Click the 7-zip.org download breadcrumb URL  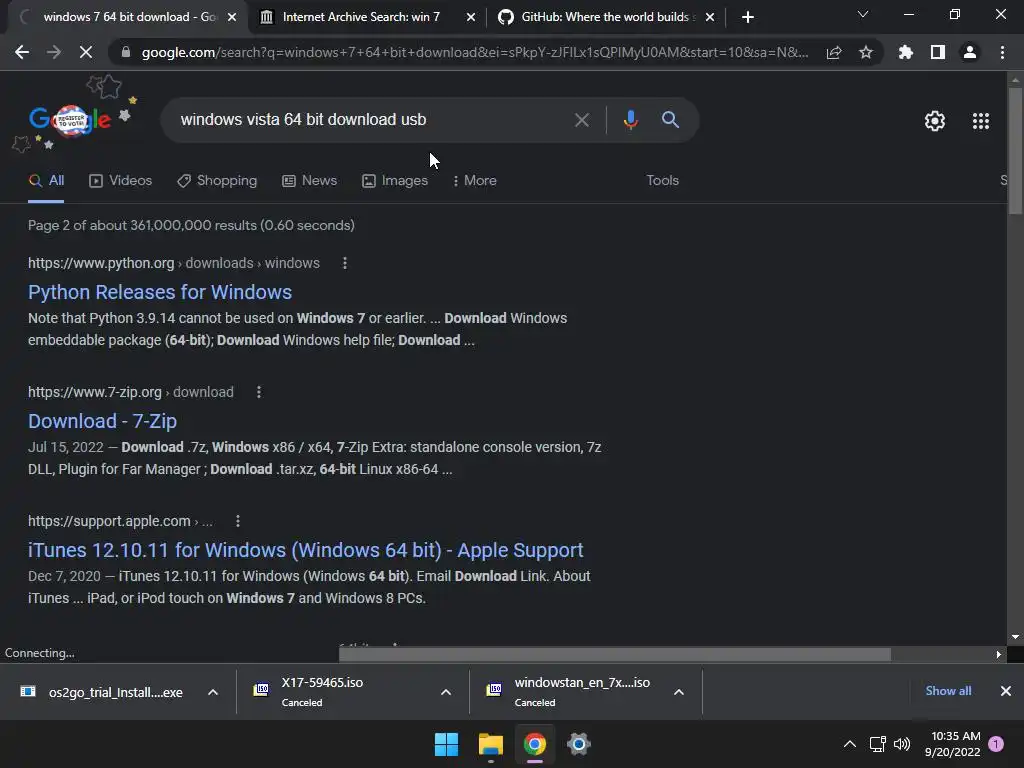[131, 392]
